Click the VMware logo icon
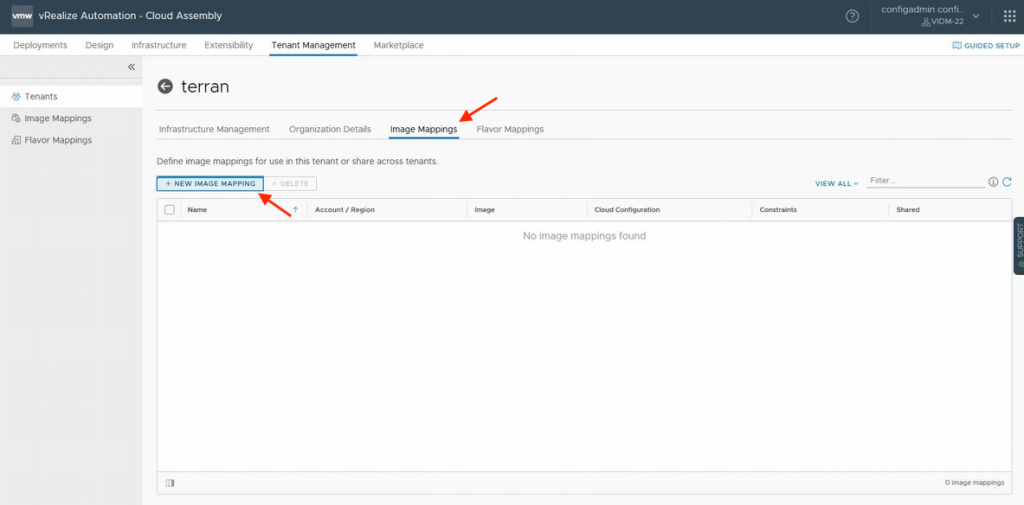 [22, 16]
